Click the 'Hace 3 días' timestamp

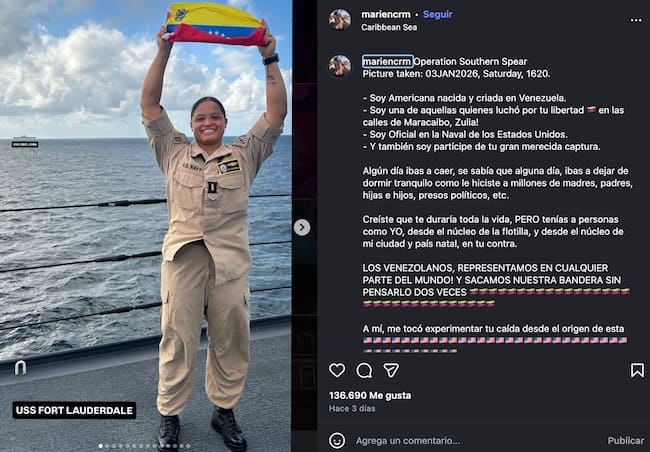(x=352, y=408)
